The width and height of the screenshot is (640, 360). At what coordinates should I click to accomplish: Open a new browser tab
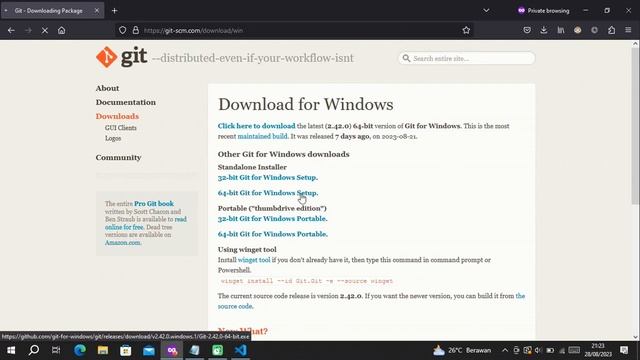tap(115, 11)
